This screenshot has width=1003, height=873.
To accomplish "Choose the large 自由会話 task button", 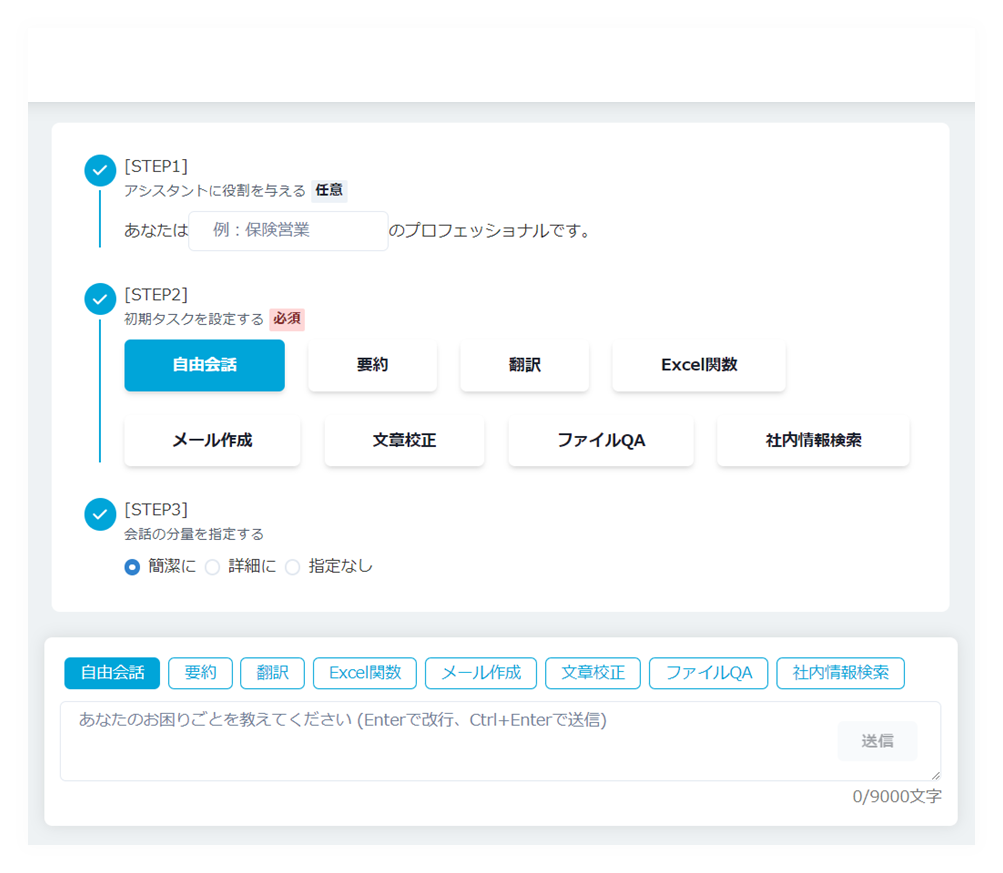I will [205, 365].
